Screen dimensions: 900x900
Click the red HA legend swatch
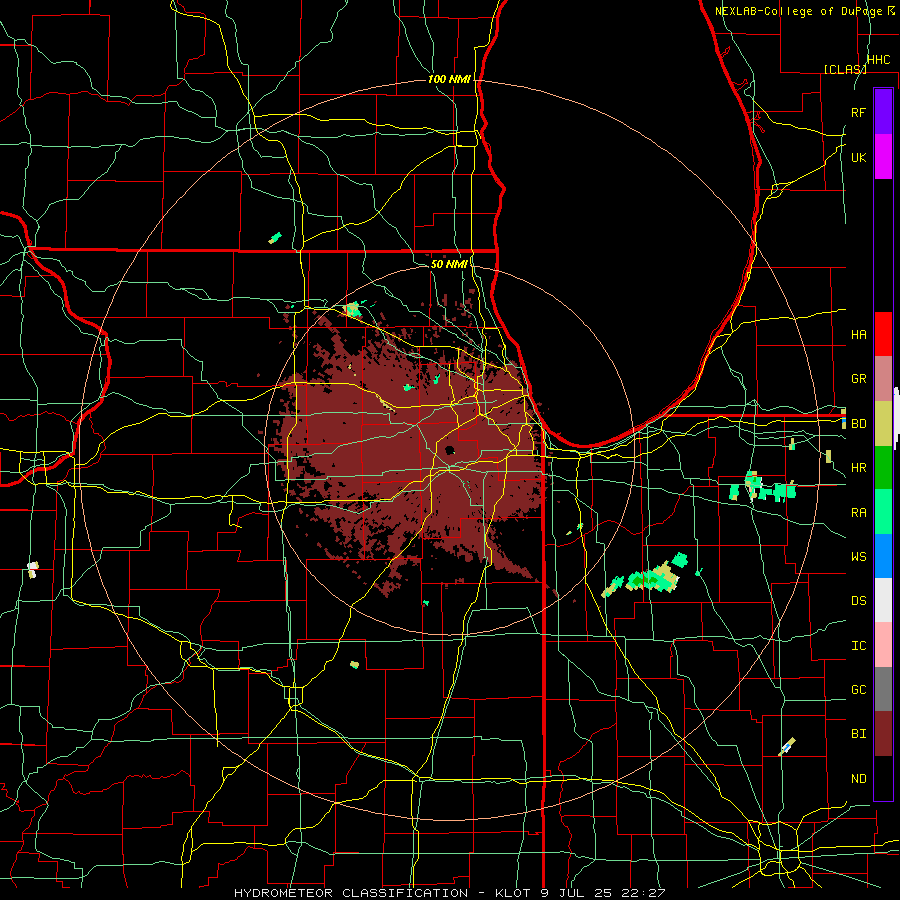883,334
